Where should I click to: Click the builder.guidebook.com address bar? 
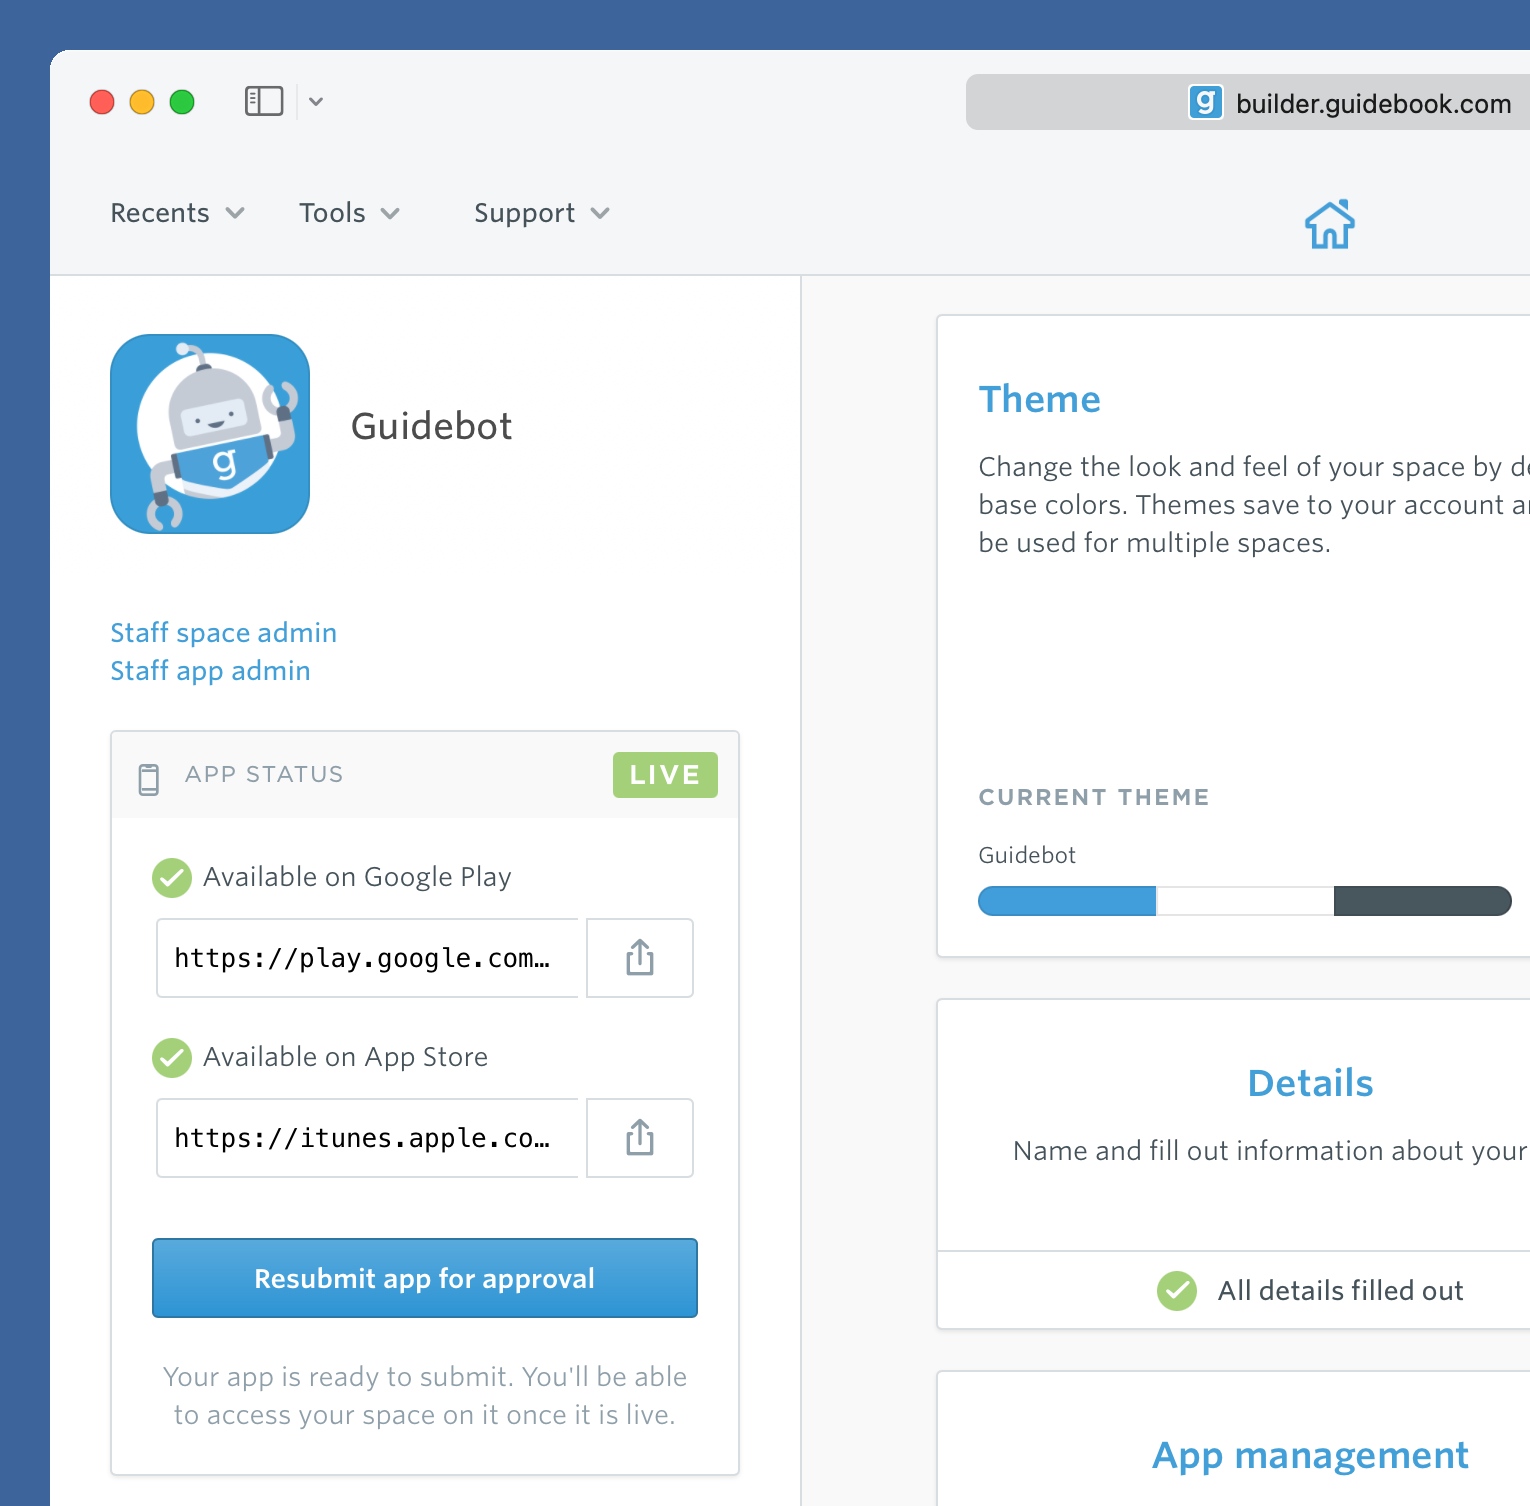1248,102
